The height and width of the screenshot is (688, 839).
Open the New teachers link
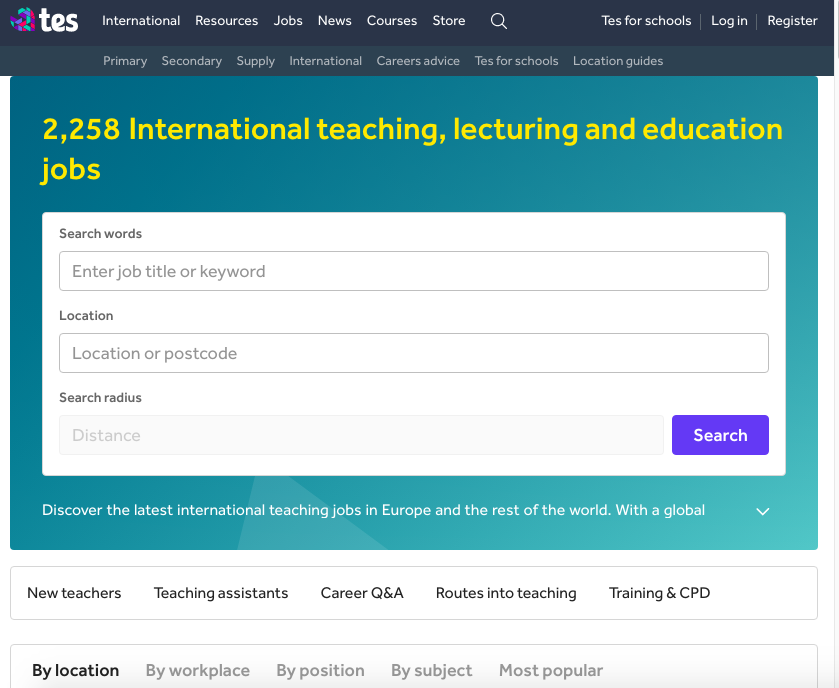pos(74,593)
